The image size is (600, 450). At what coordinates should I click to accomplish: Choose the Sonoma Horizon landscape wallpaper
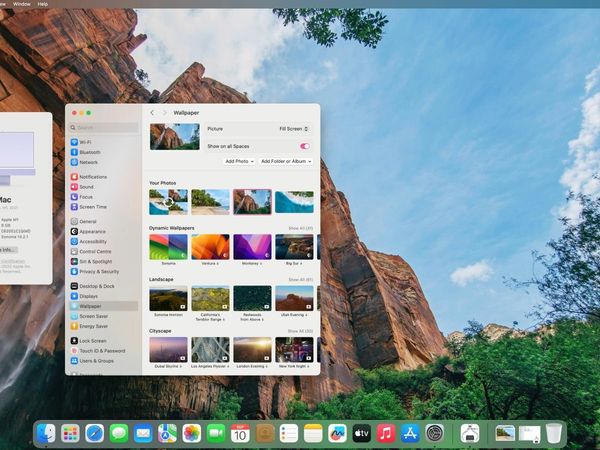(168, 298)
